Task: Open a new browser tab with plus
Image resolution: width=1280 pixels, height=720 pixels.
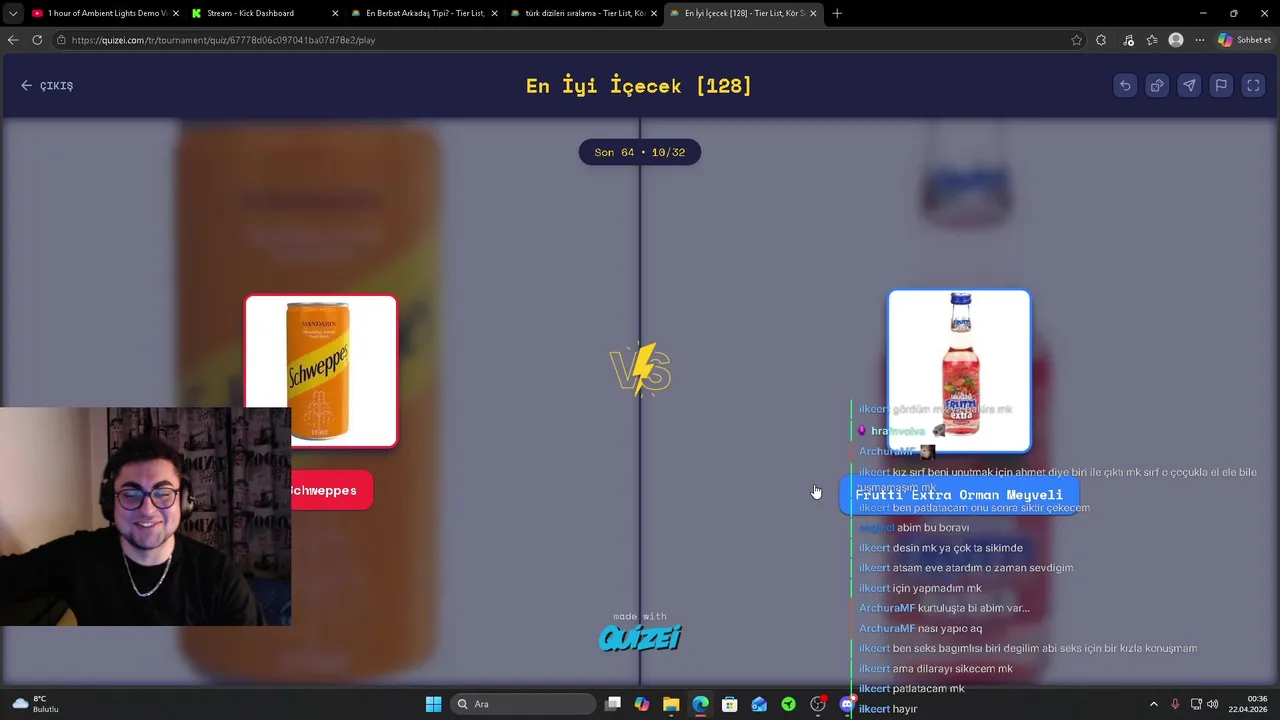Action: [837, 13]
